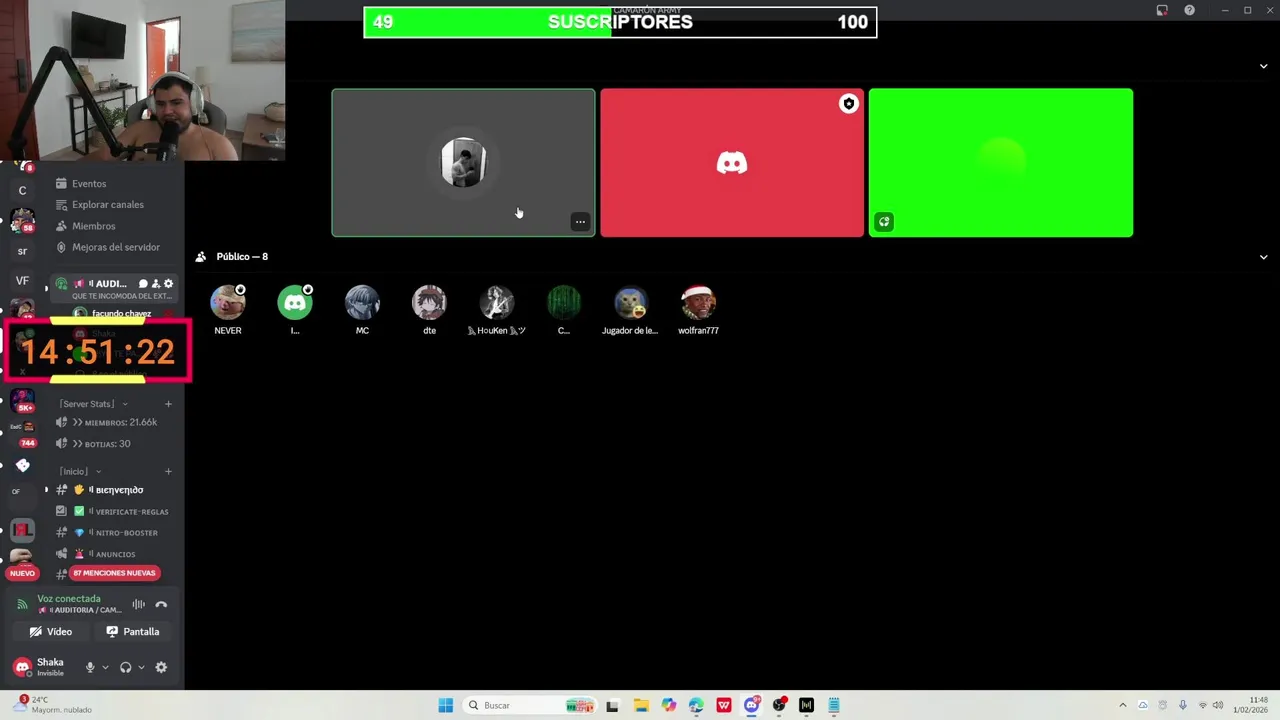The image size is (1280, 720).
Task: Open server with 5K+ badge
Action: [x=22, y=401]
